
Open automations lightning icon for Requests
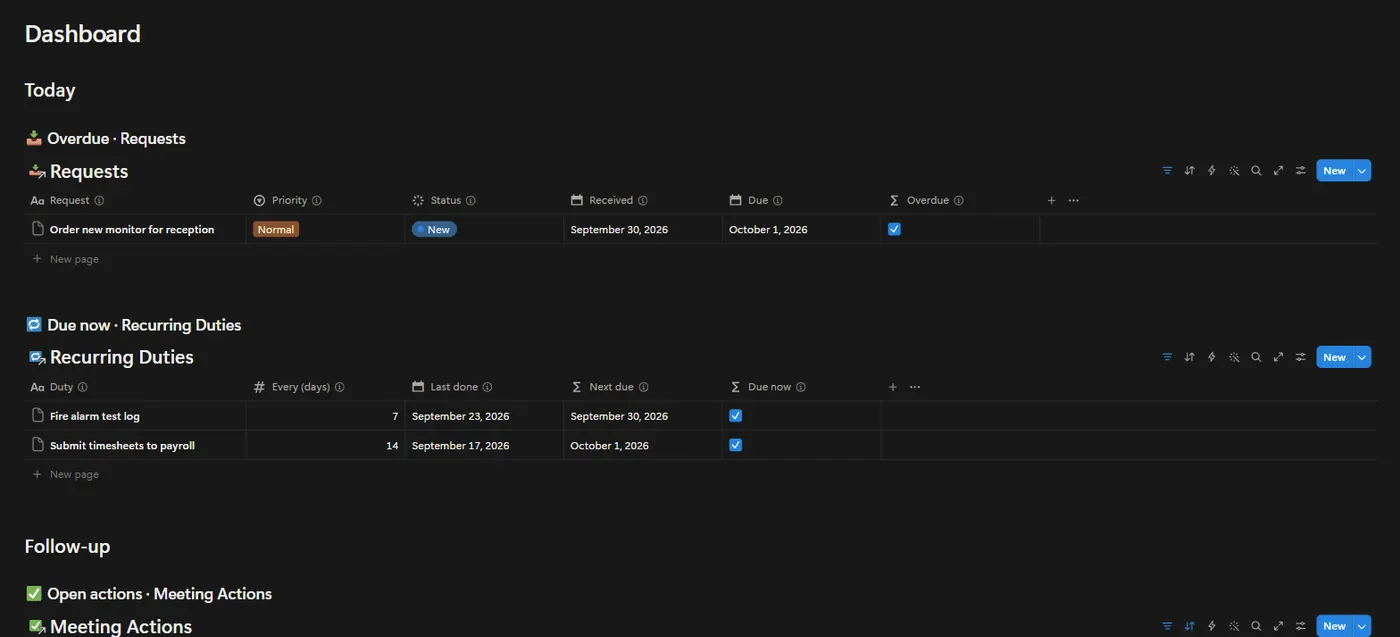point(1211,171)
